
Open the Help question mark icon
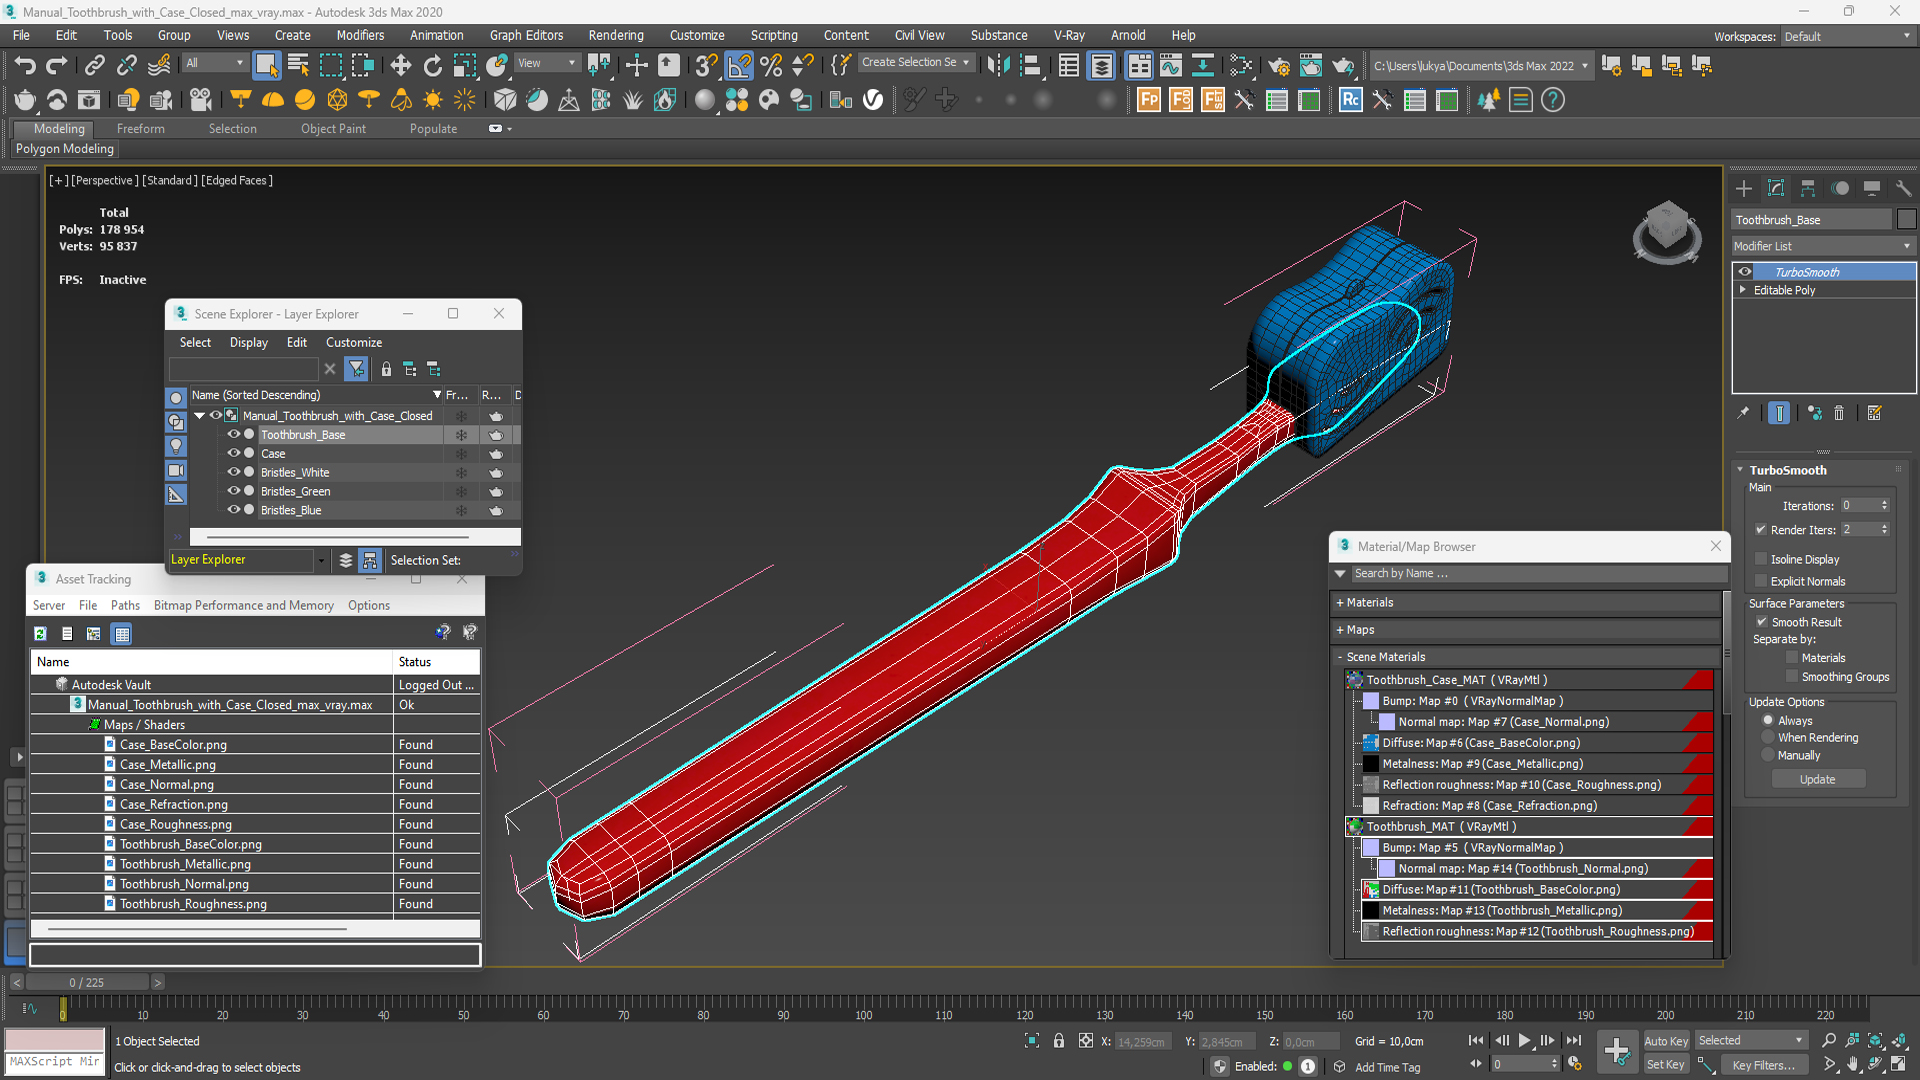coord(1553,100)
